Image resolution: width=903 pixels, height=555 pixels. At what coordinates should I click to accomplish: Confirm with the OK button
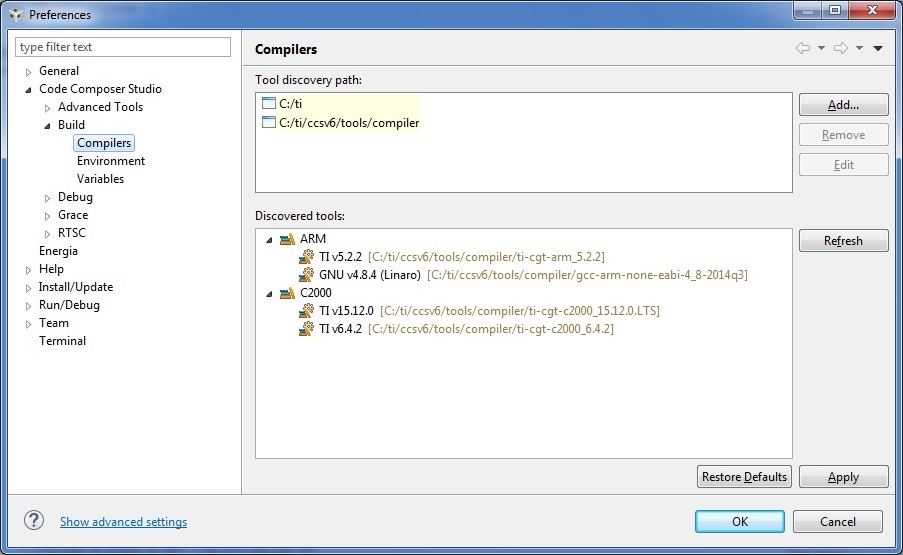pyautogui.click(x=739, y=522)
